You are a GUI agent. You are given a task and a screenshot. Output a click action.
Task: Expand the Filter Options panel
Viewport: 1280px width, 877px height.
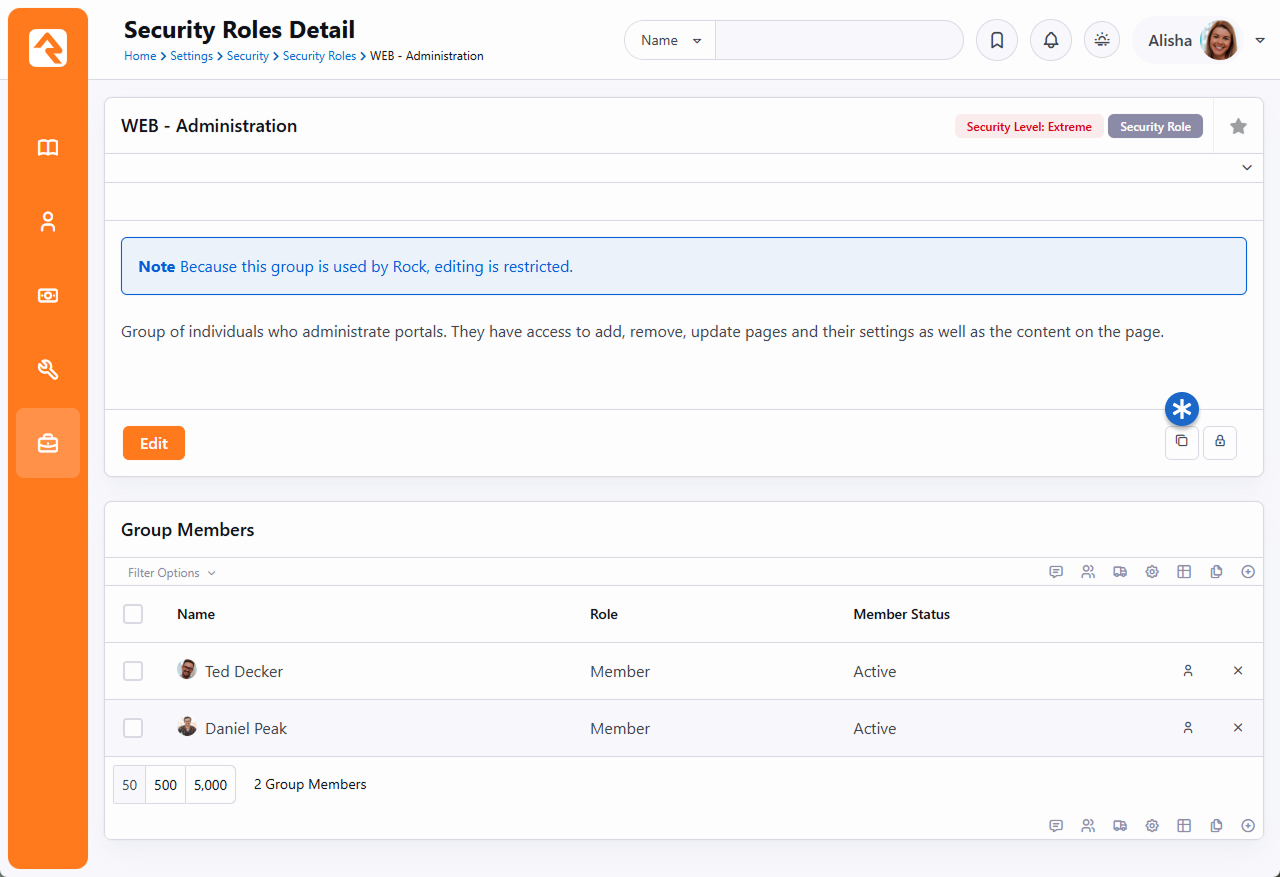pos(171,573)
